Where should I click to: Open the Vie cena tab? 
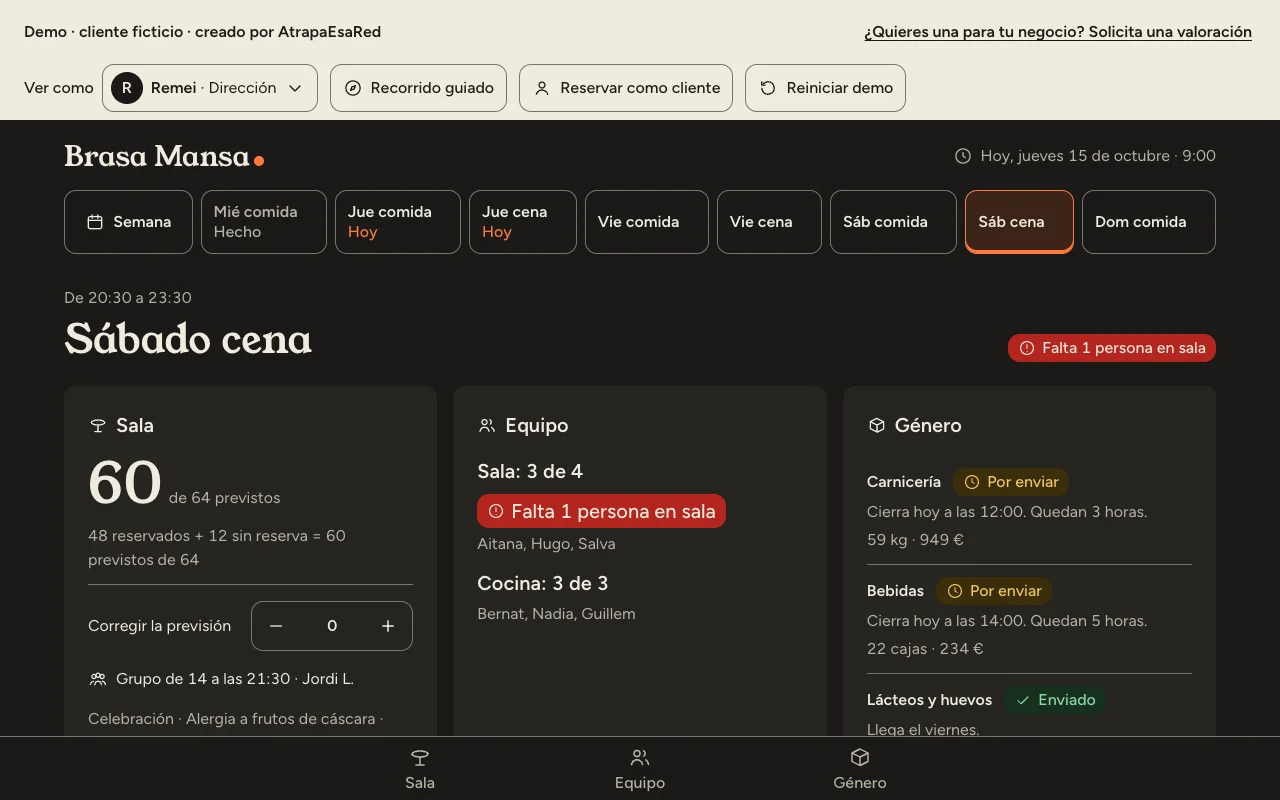(769, 222)
